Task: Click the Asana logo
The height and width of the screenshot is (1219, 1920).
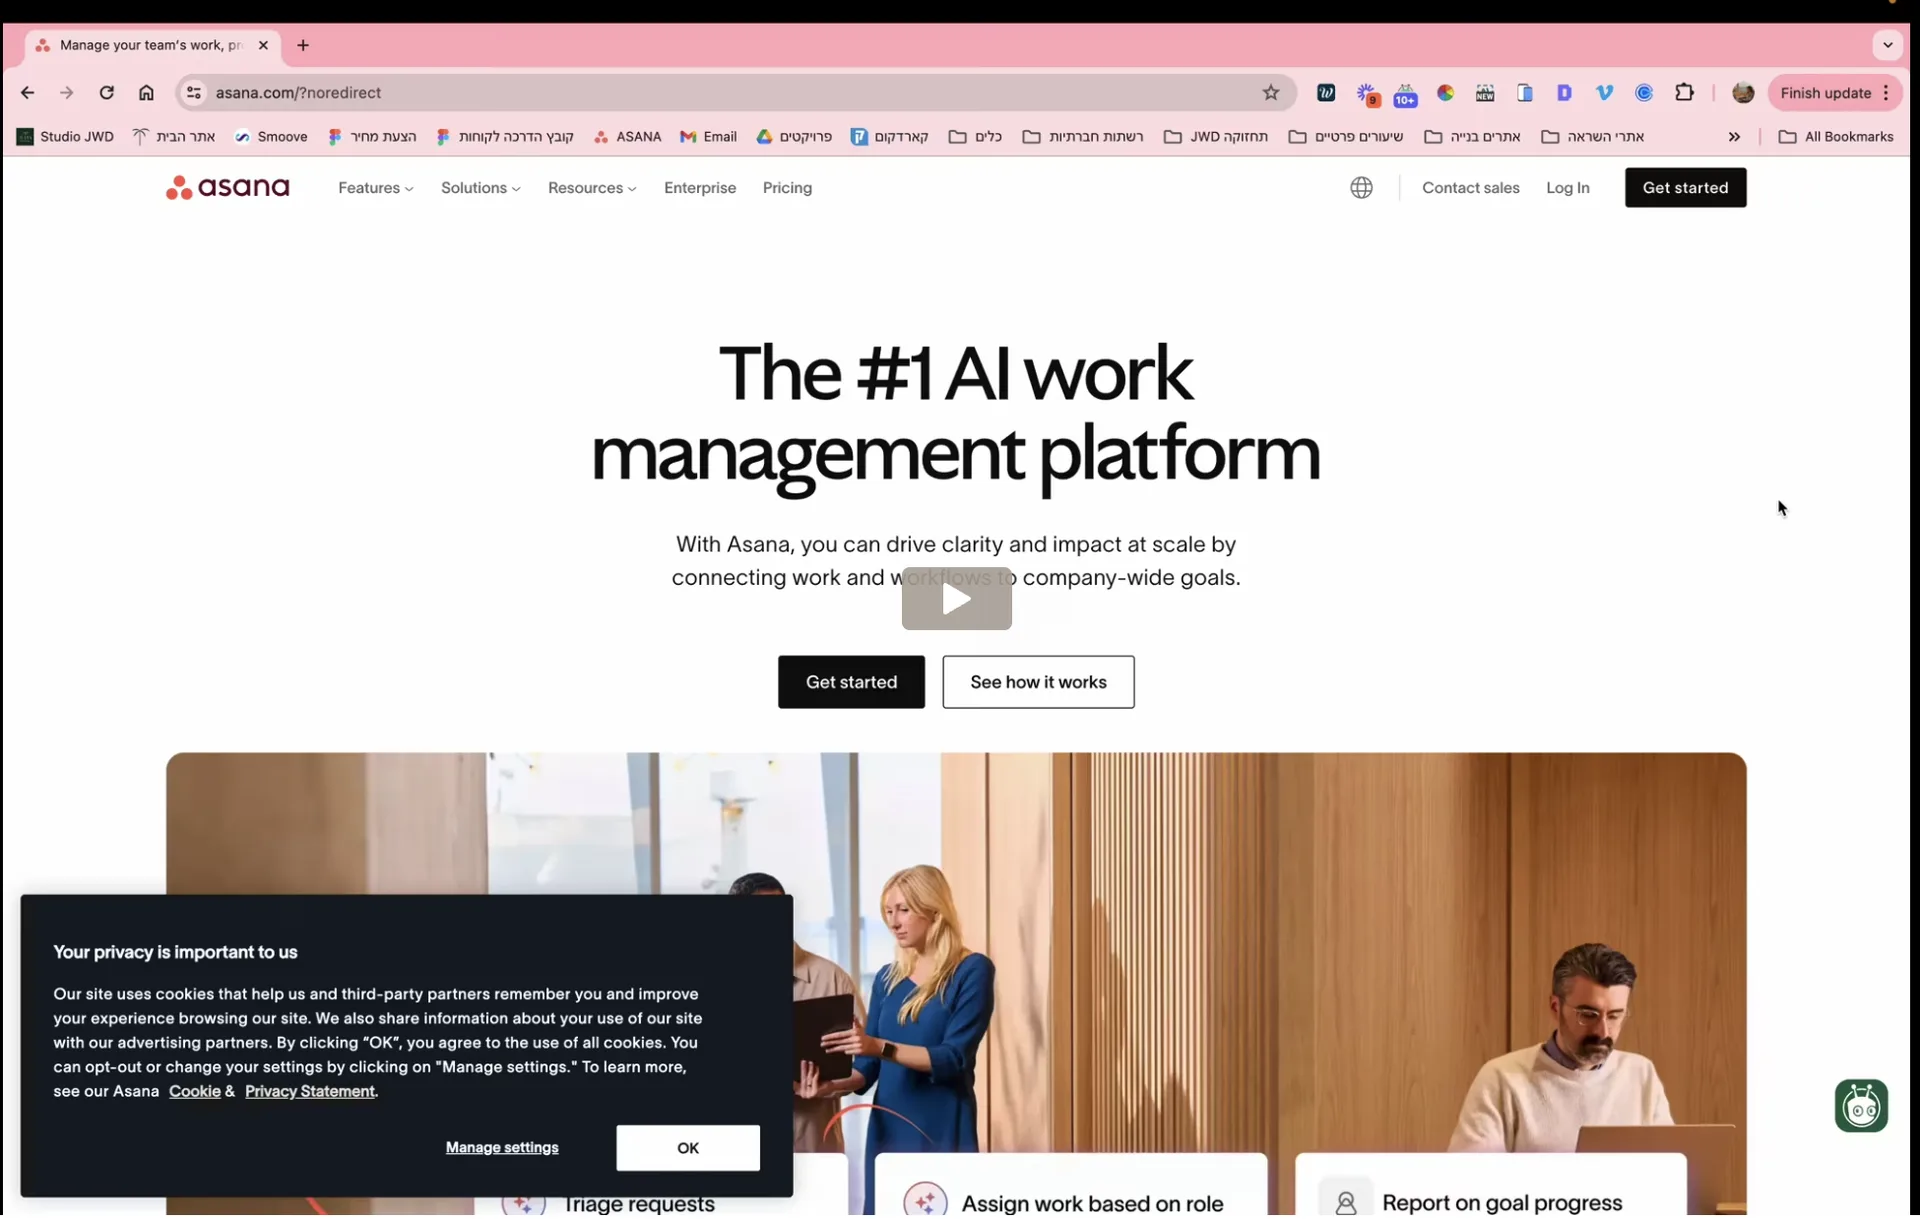Action: click(x=228, y=188)
